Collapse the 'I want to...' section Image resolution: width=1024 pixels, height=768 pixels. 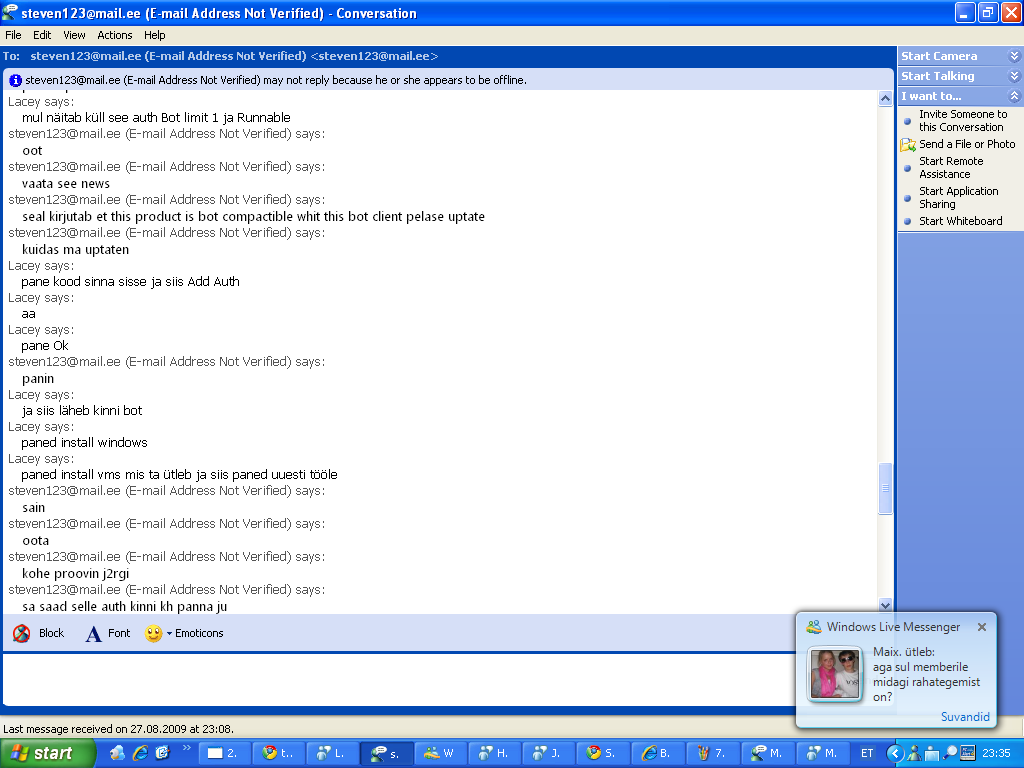[x=1014, y=97]
